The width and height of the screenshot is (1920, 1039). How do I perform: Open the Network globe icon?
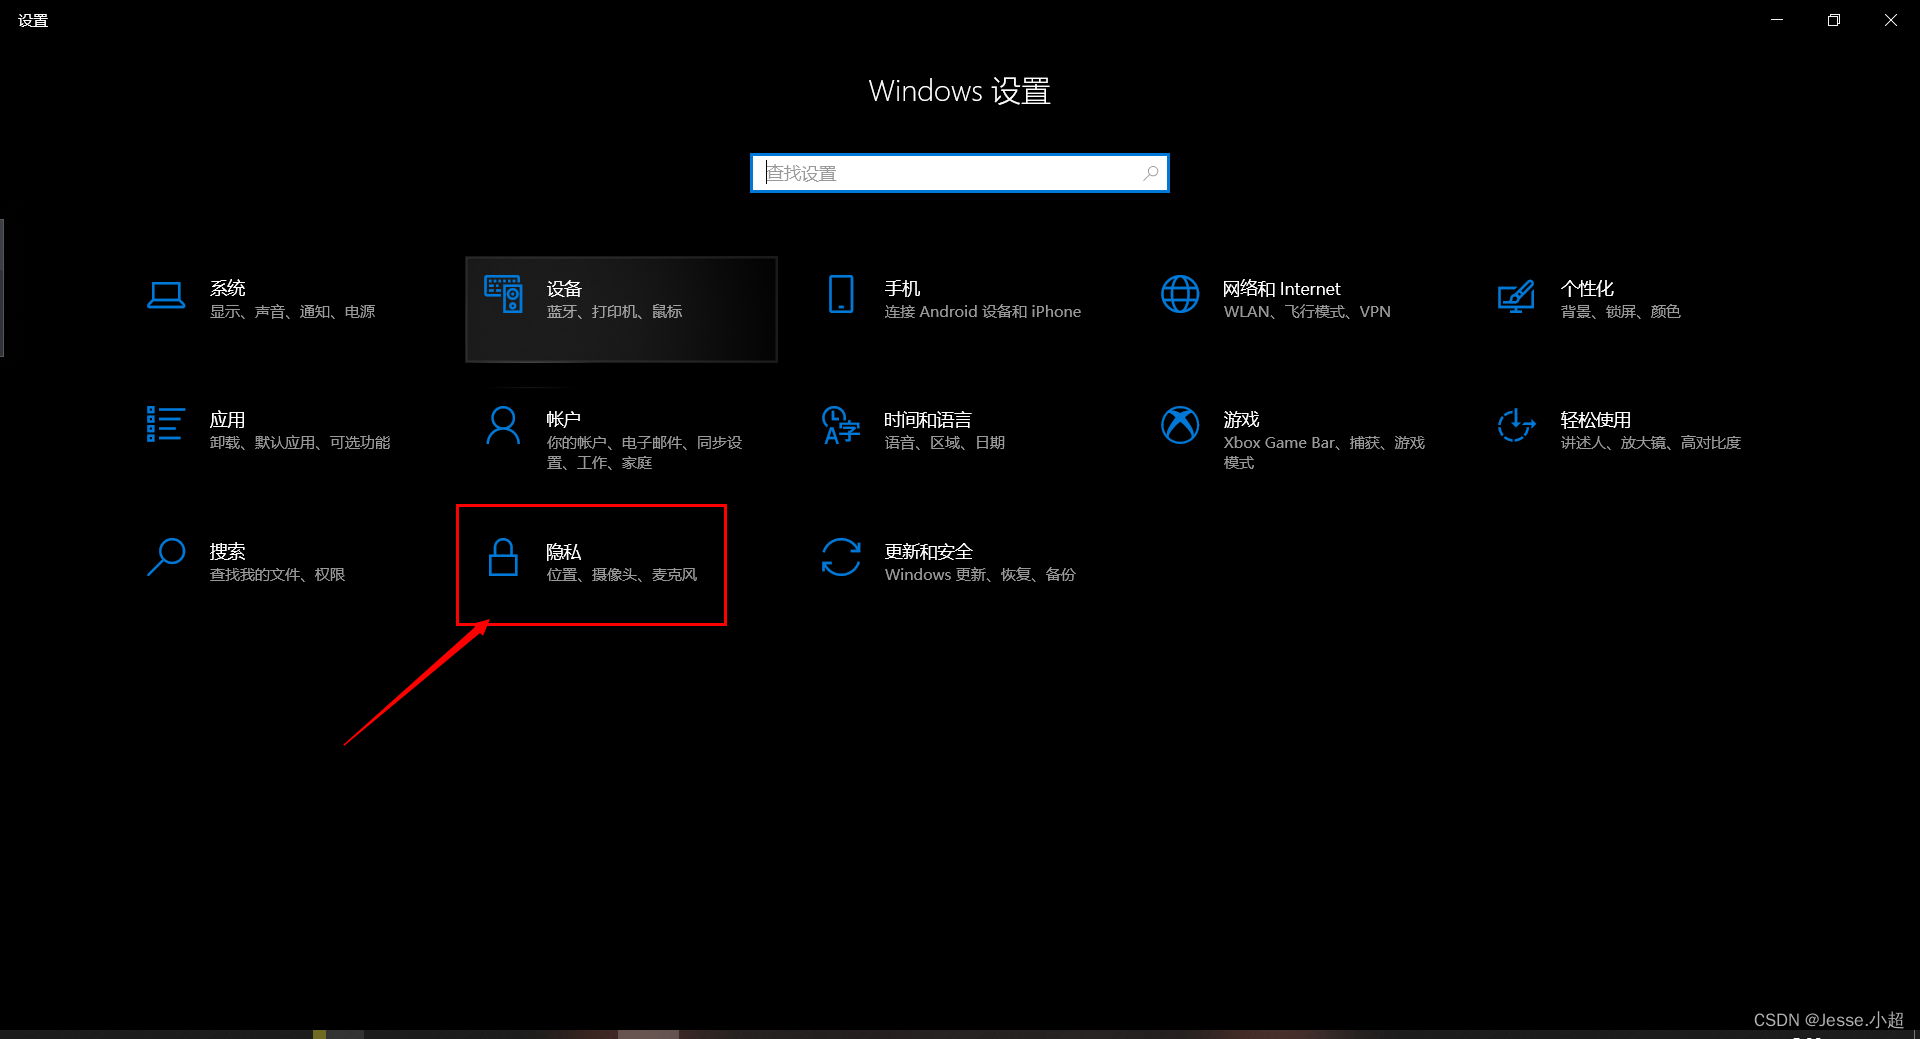tap(1180, 295)
